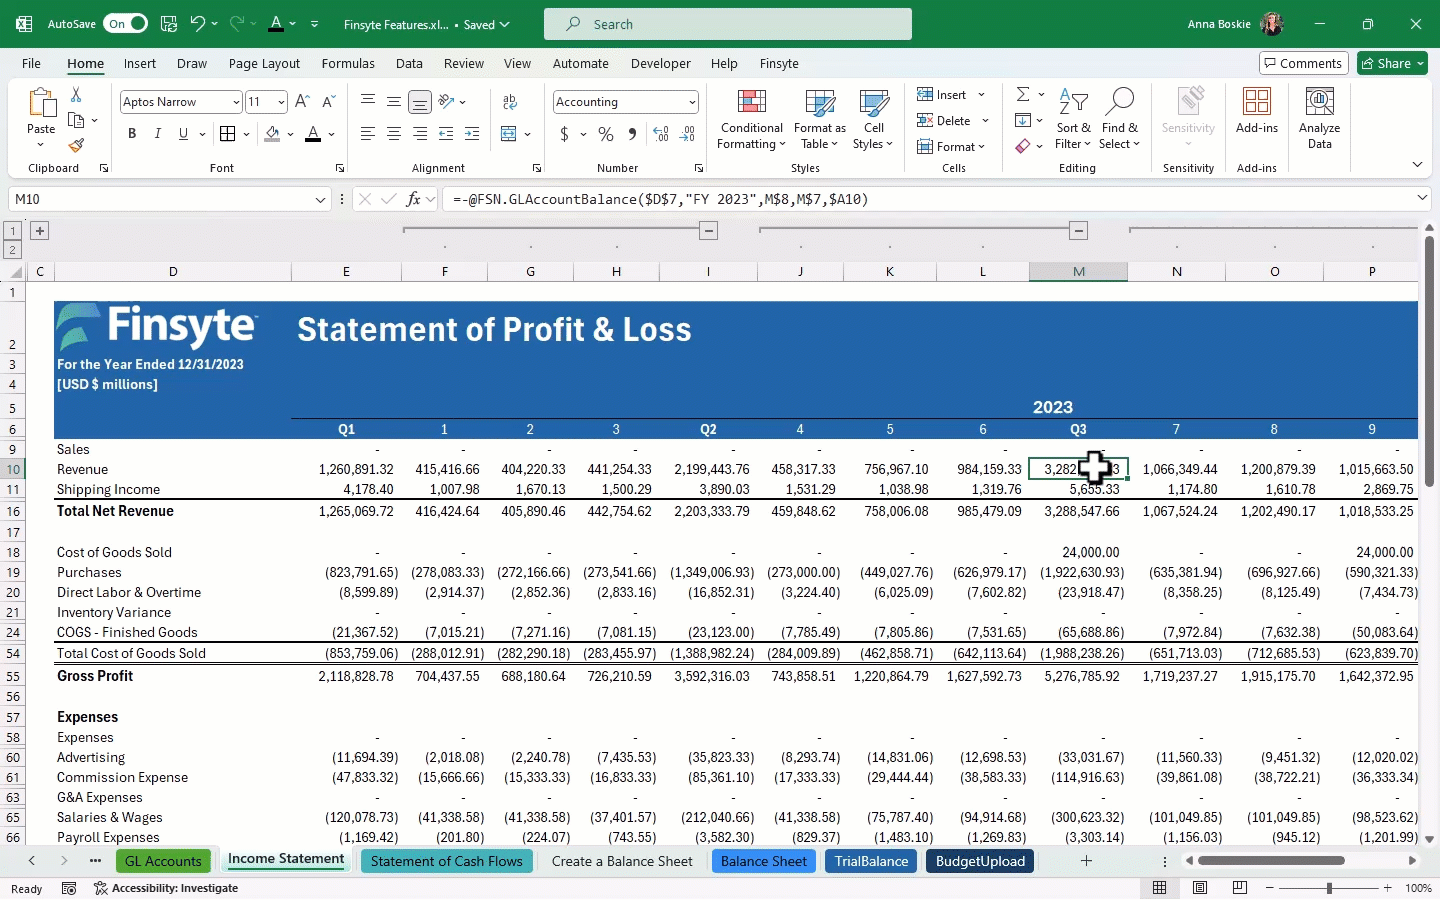Viewport: 1440px width, 900px height.
Task: Click the AutoSum sigma icon
Action: [x=1023, y=94]
